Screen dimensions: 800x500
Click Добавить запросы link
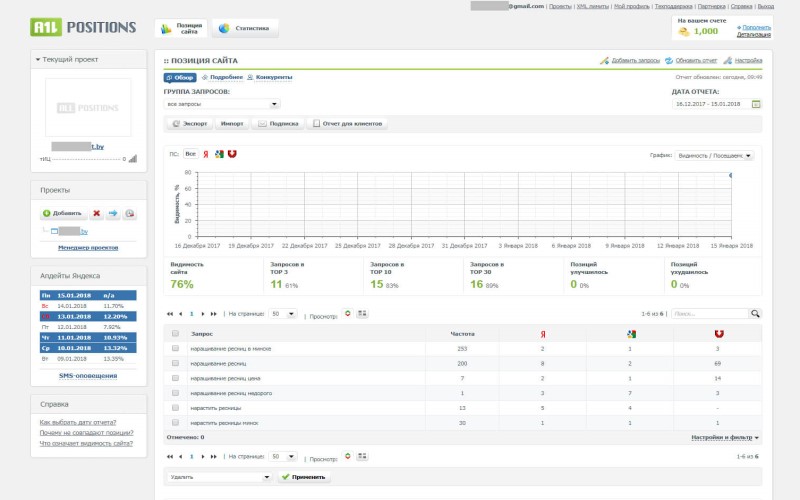[636, 61]
